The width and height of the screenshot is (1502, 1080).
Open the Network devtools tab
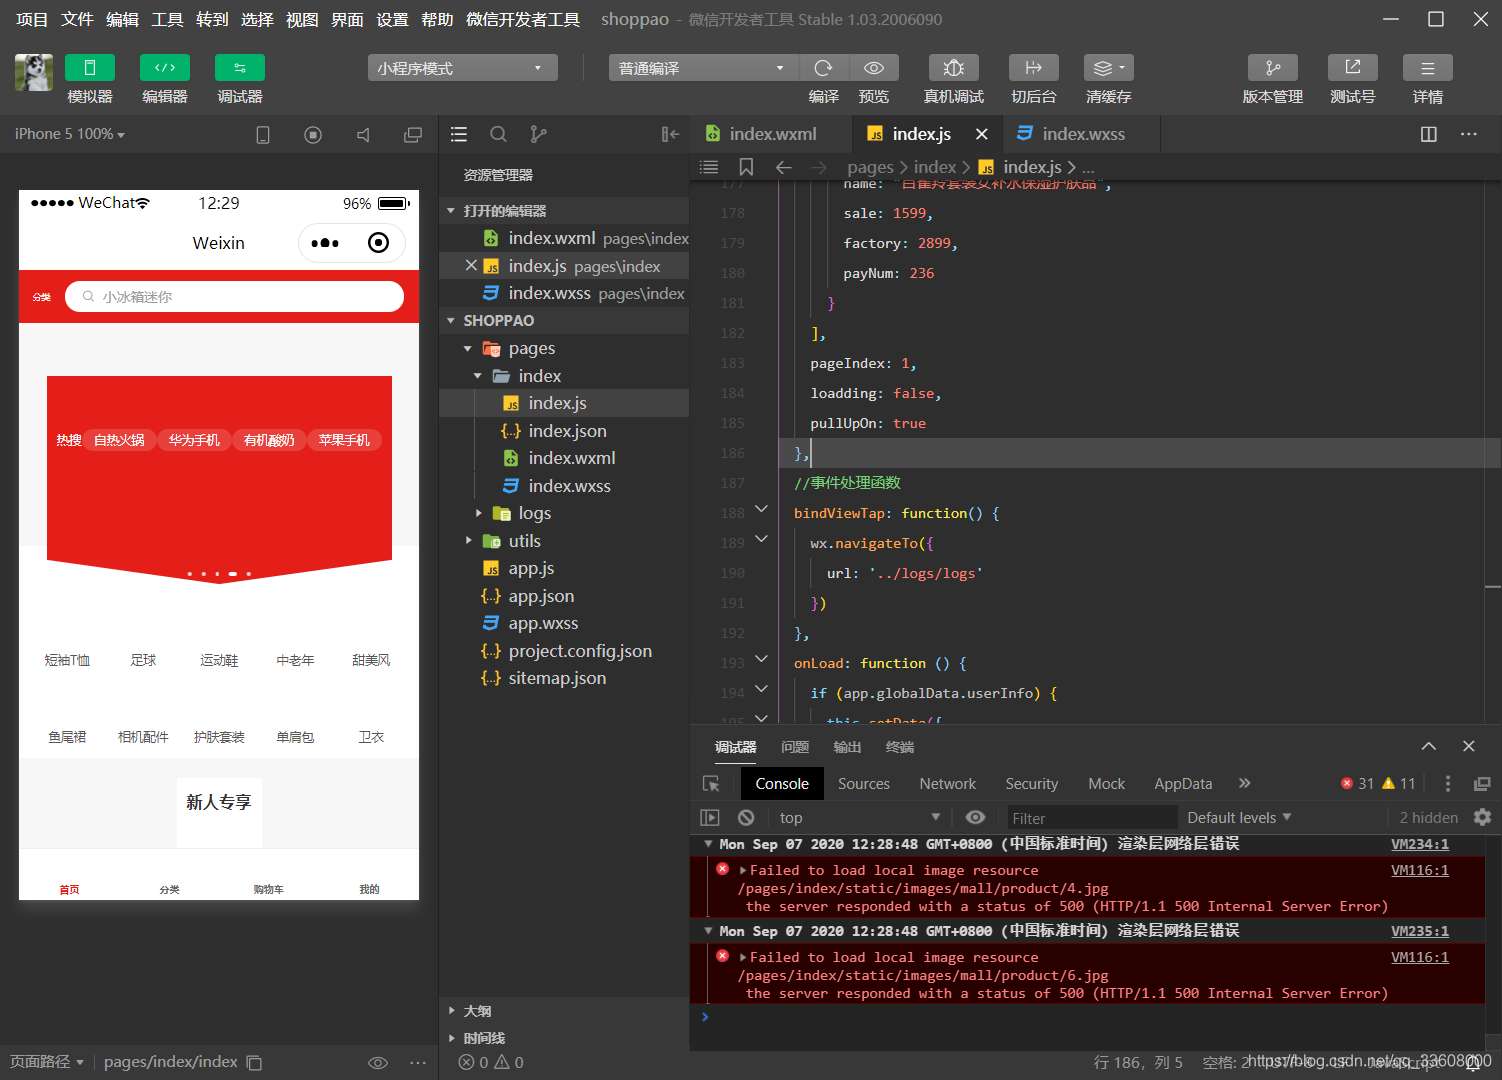pos(948,784)
